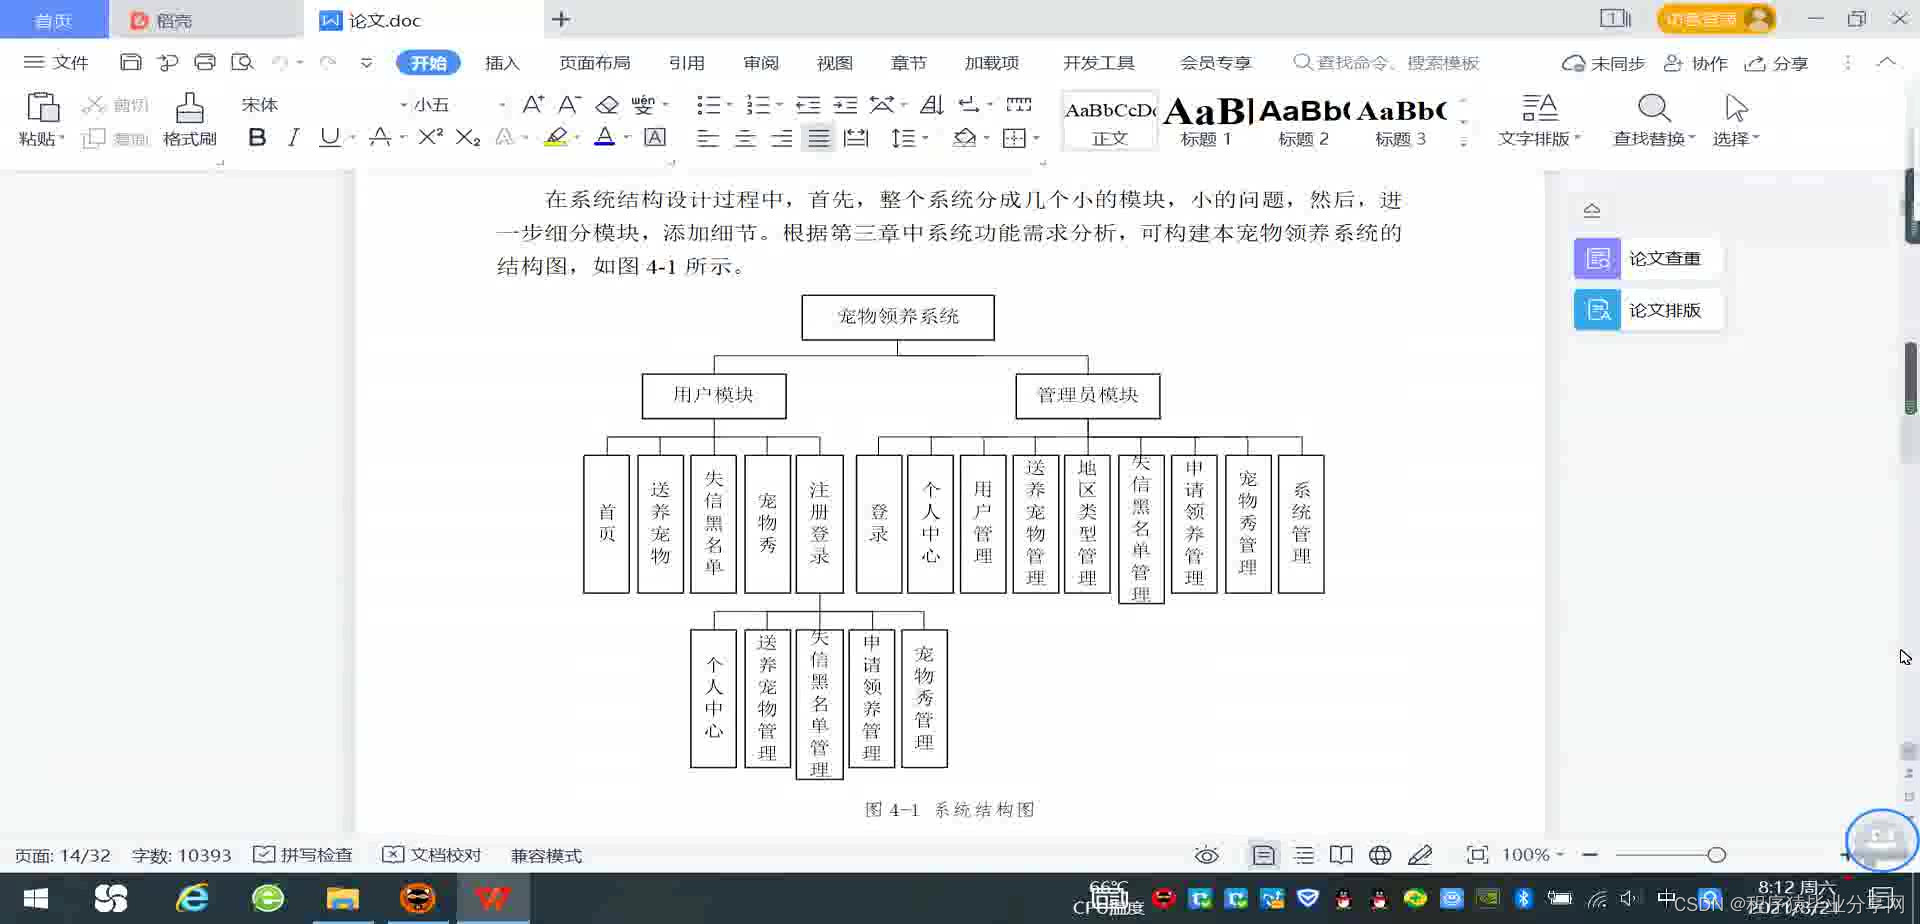Image resolution: width=1920 pixels, height=924 pixels.
Task: Switch to page view mode icon
Action: pos(1264,855)
